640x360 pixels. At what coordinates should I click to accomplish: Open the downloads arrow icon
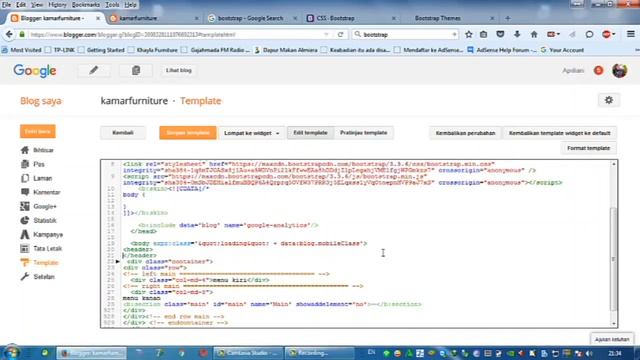(517, 35)
